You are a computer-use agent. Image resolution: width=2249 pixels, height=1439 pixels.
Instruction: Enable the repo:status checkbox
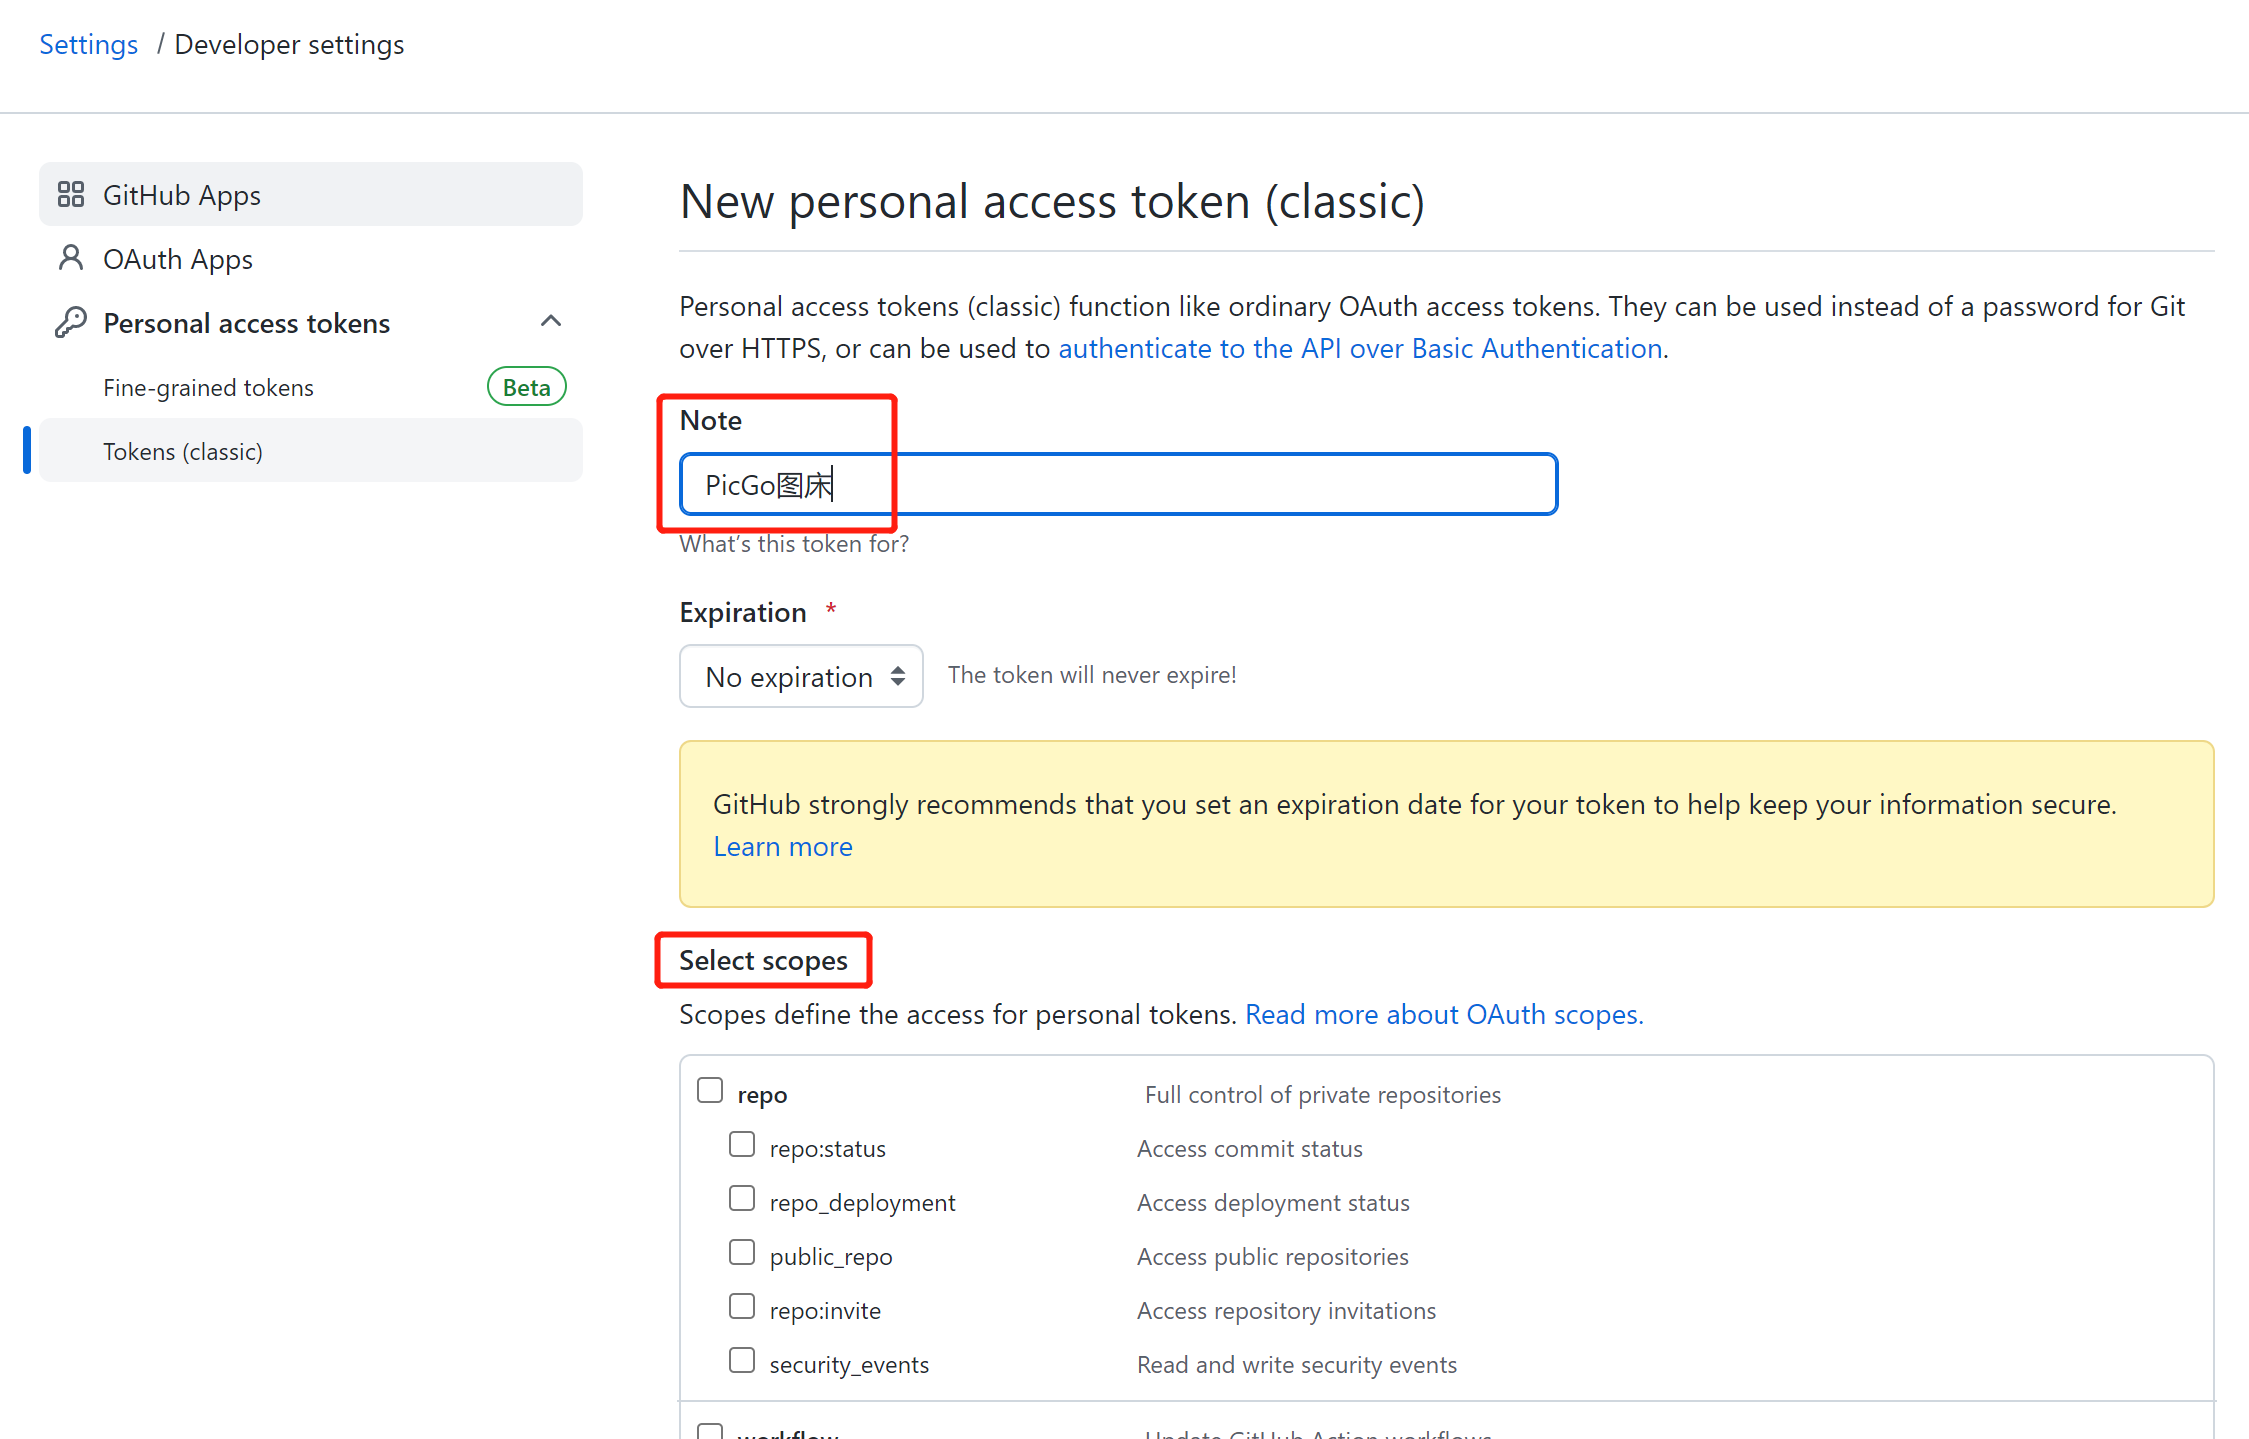742,1144
